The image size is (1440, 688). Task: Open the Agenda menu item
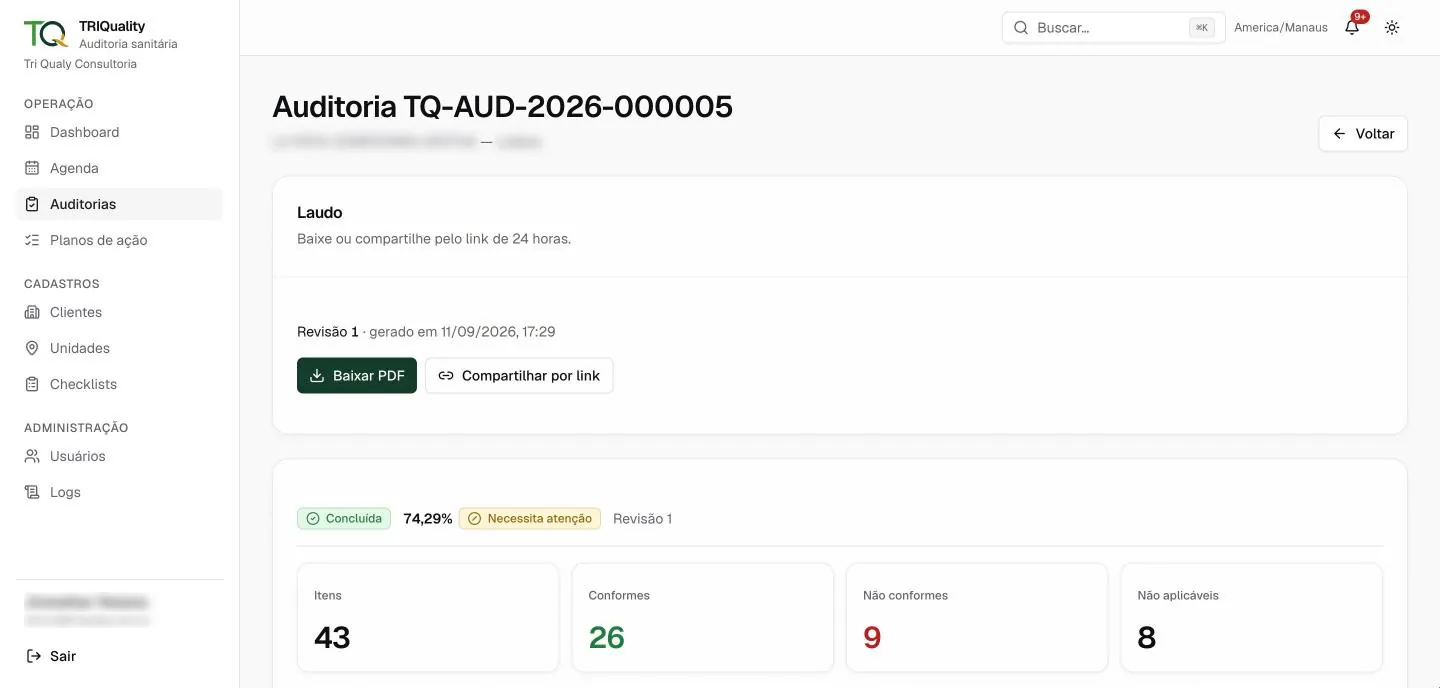[x=120, y=168]
